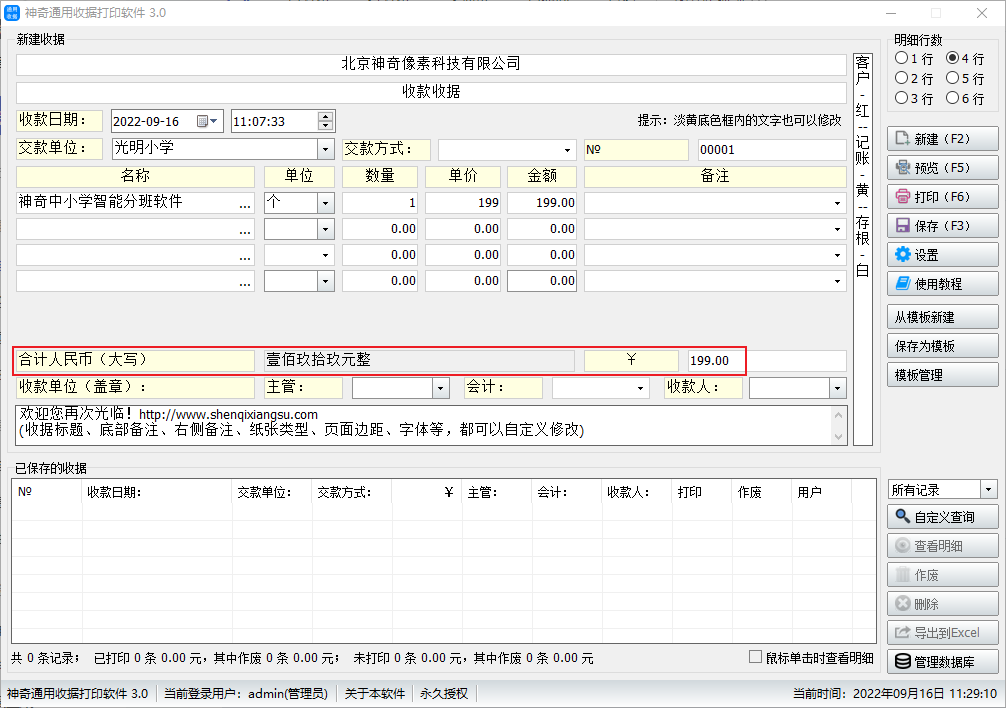Click 关于本软件 in the status bar
This screenshot has width=1006, height=708.
pos(375,694)
